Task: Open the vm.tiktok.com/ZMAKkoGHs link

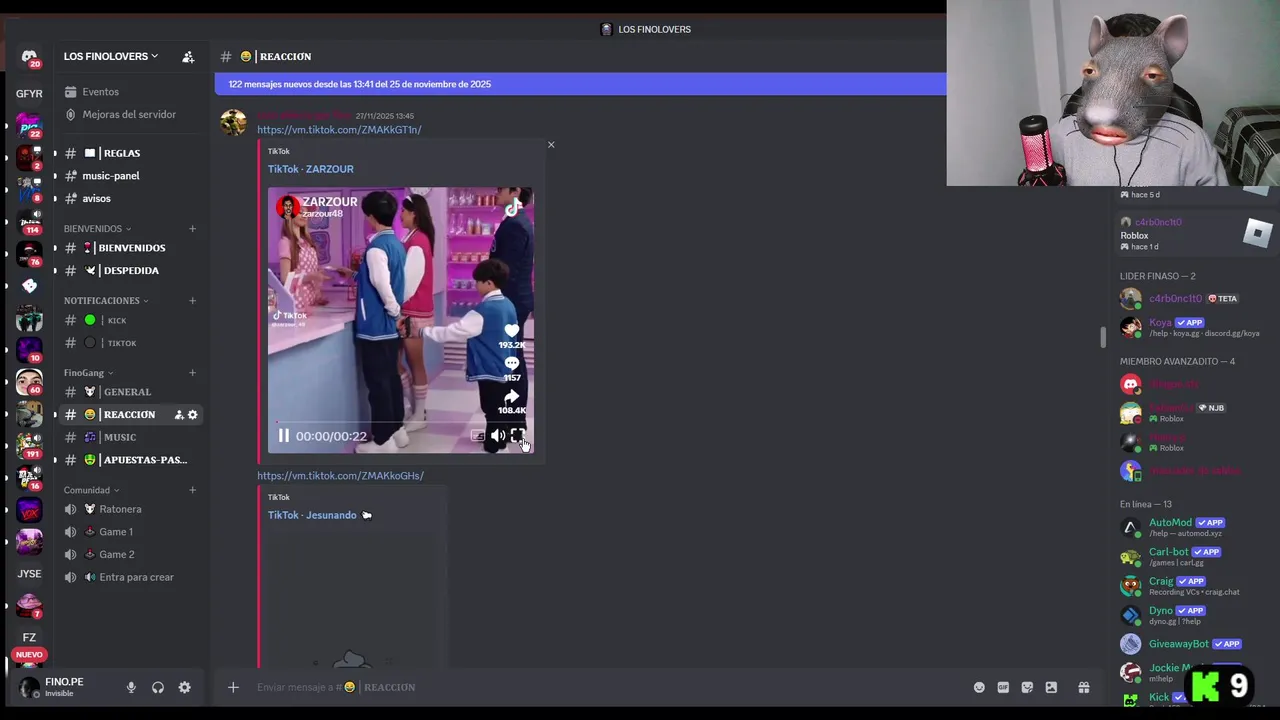Action: pos(340,476)
